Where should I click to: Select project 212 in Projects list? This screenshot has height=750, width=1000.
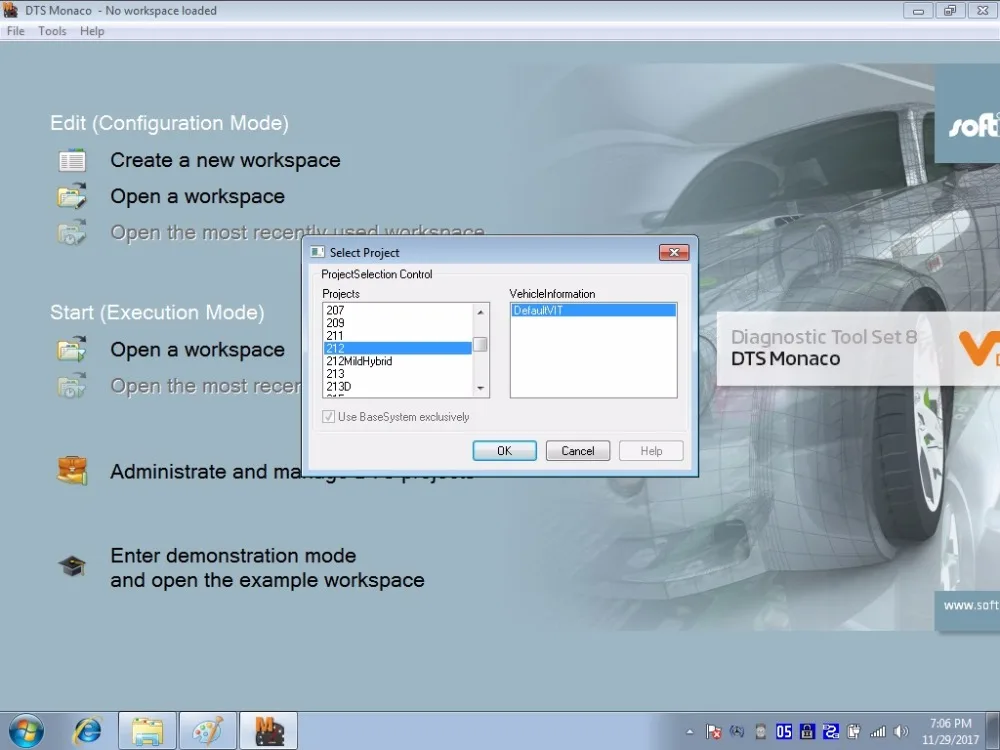[x=398, y=348]
